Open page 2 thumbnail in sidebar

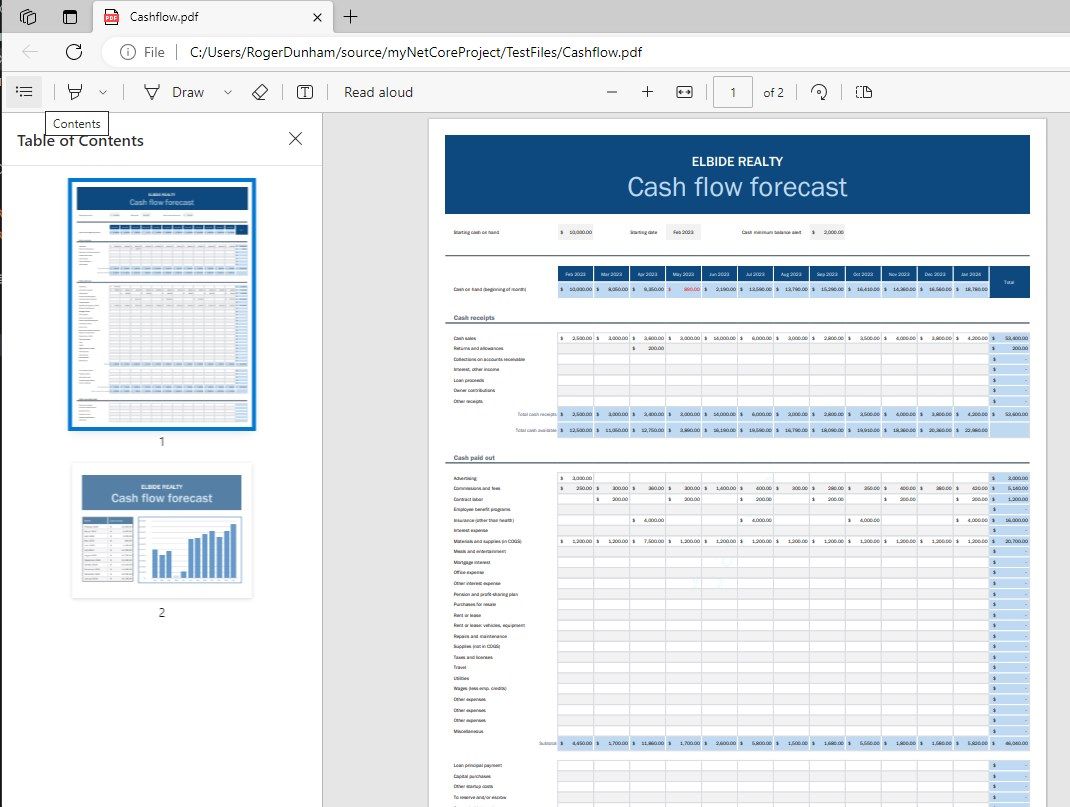click(161, 531)
